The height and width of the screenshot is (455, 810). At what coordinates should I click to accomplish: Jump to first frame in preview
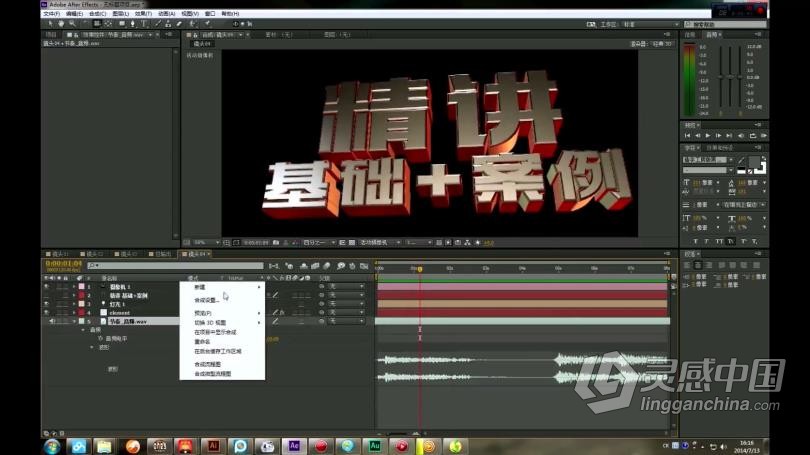click(x=687, y=135)
